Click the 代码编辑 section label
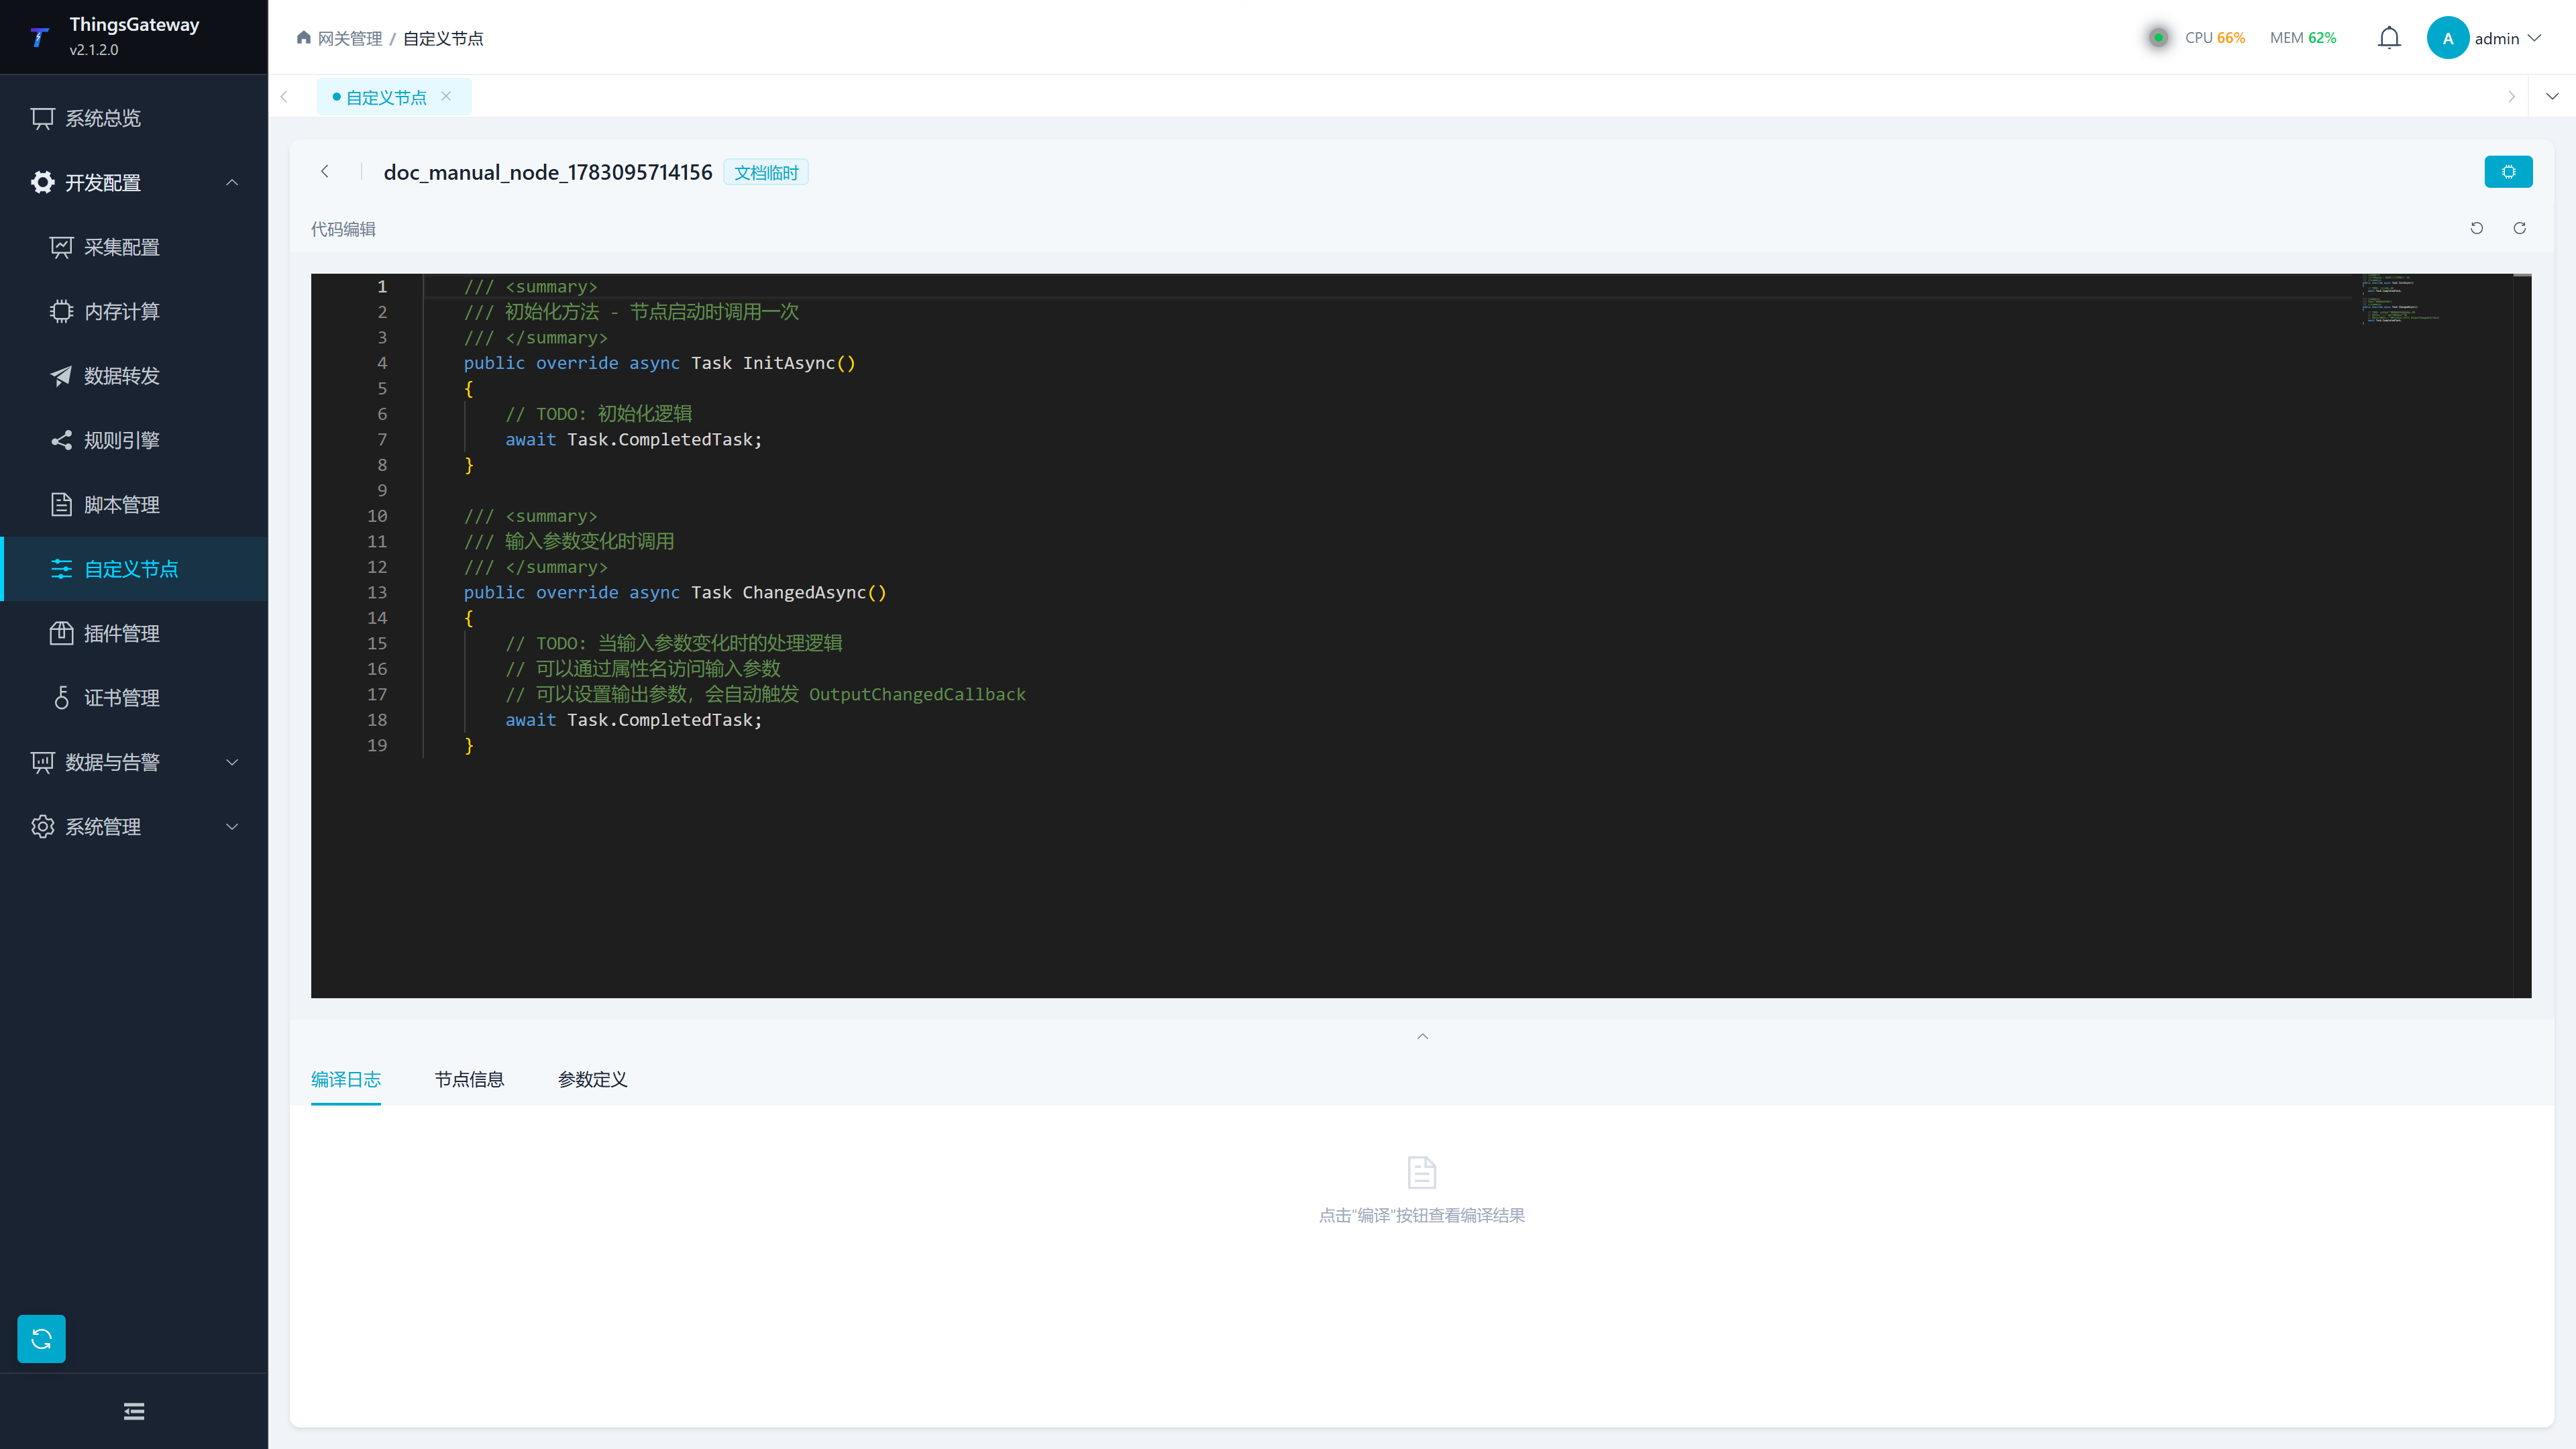The image size is (2576, 1449). [343, 229]
